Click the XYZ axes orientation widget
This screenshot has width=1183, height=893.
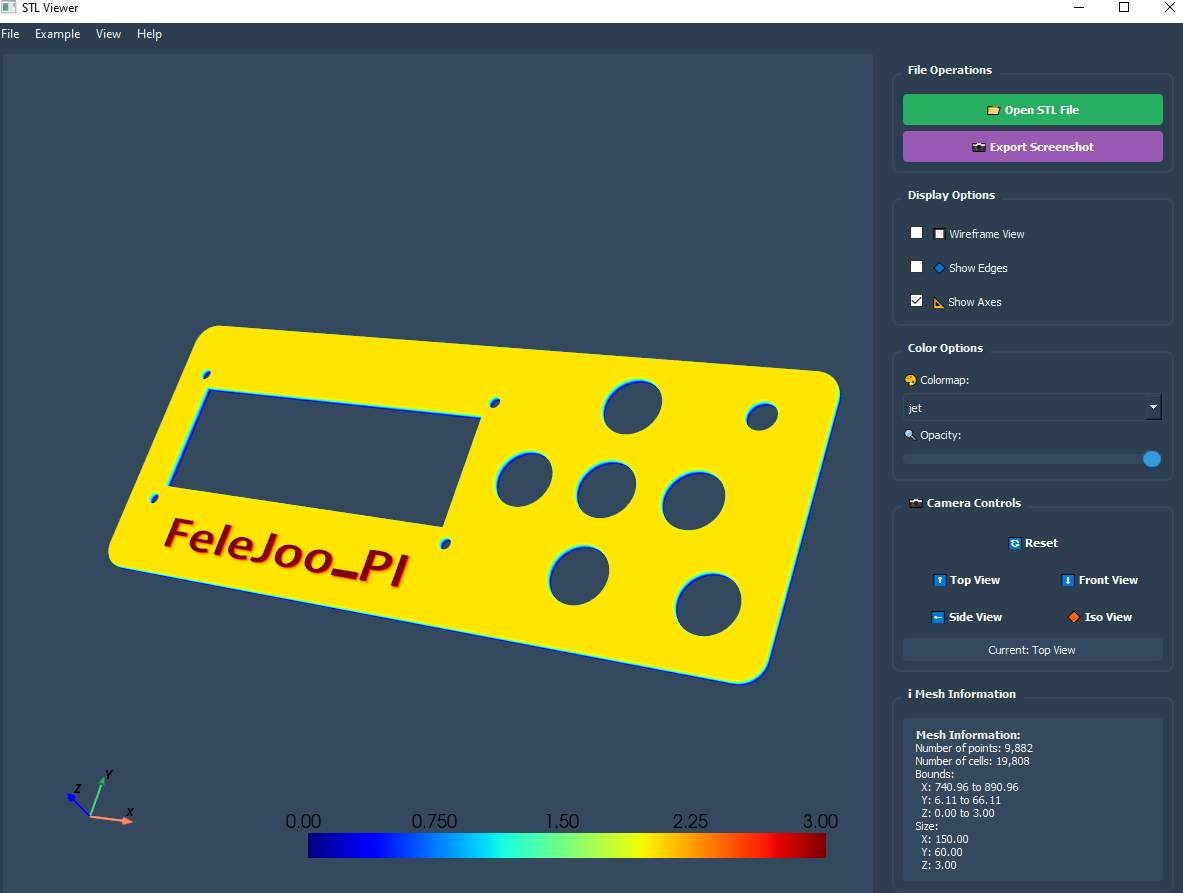[x=100, y=799]
